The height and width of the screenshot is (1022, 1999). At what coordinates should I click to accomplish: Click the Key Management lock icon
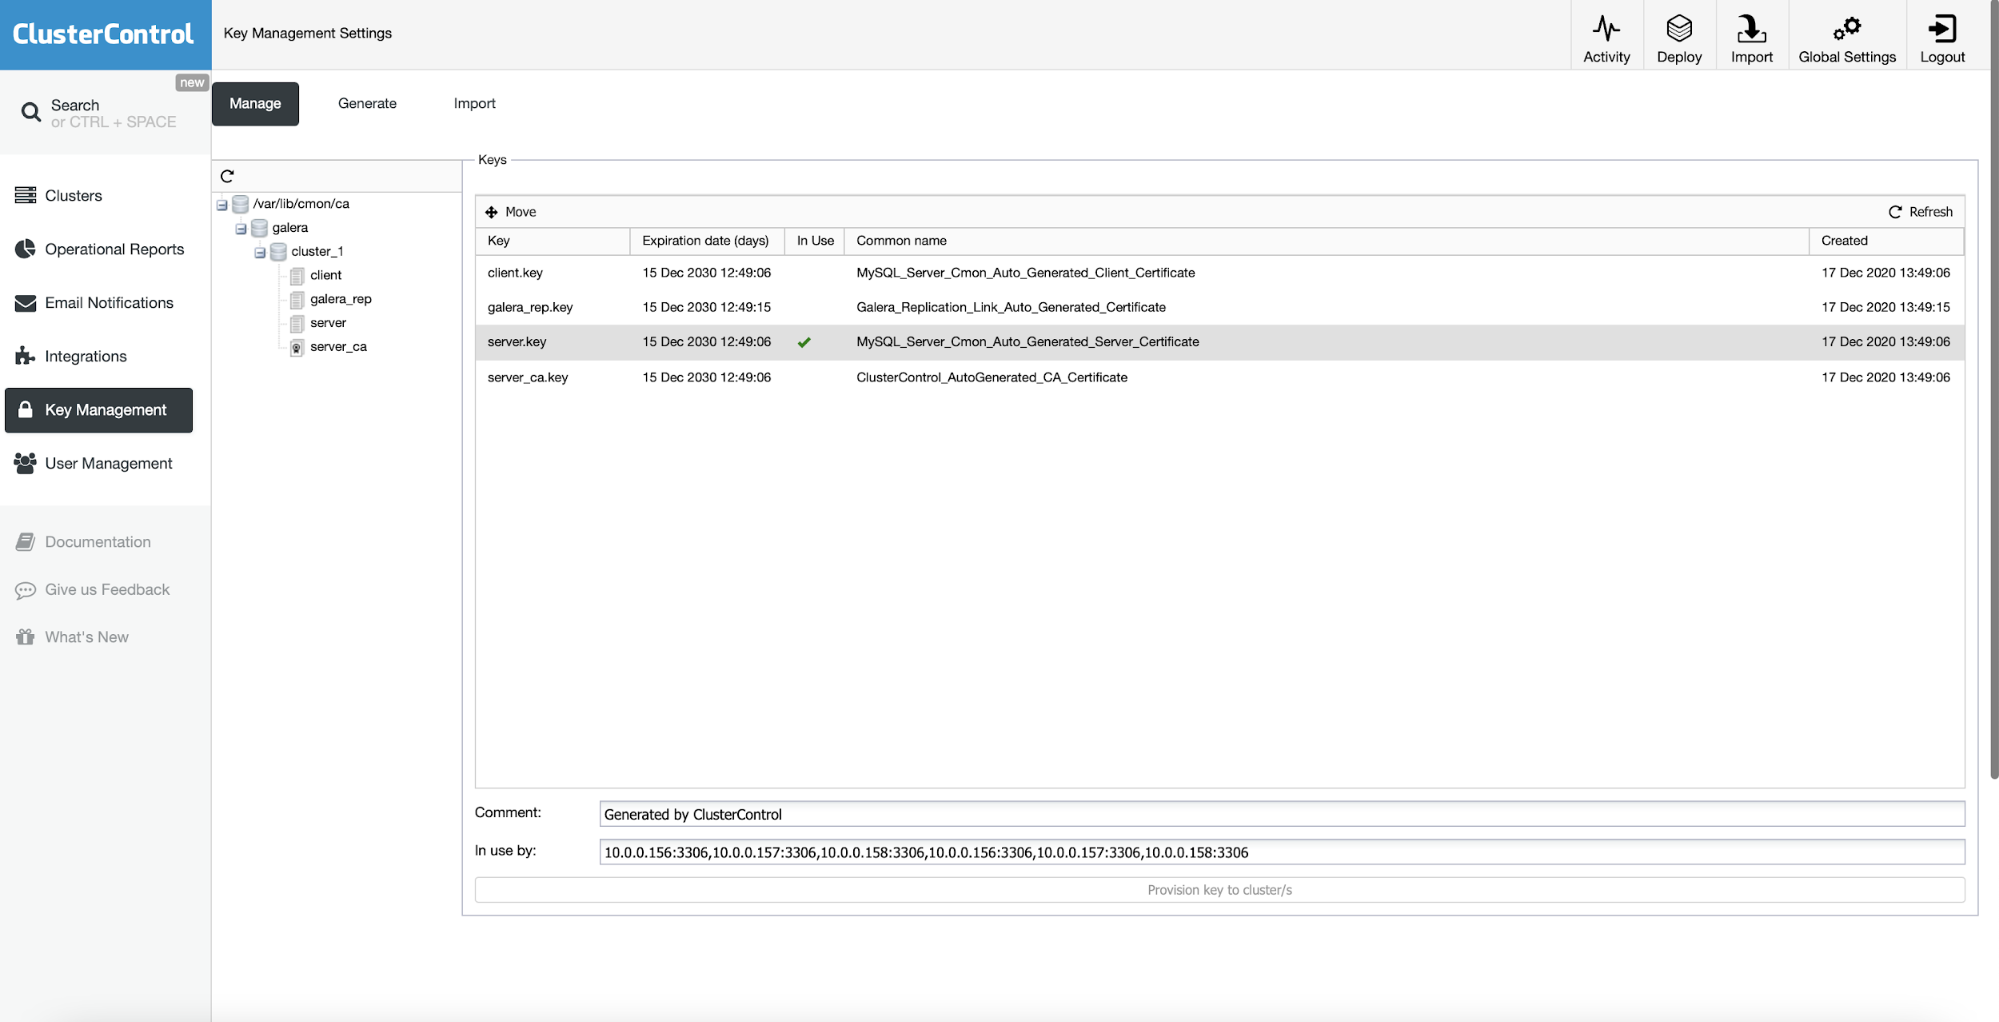click(x=26, y=410)
